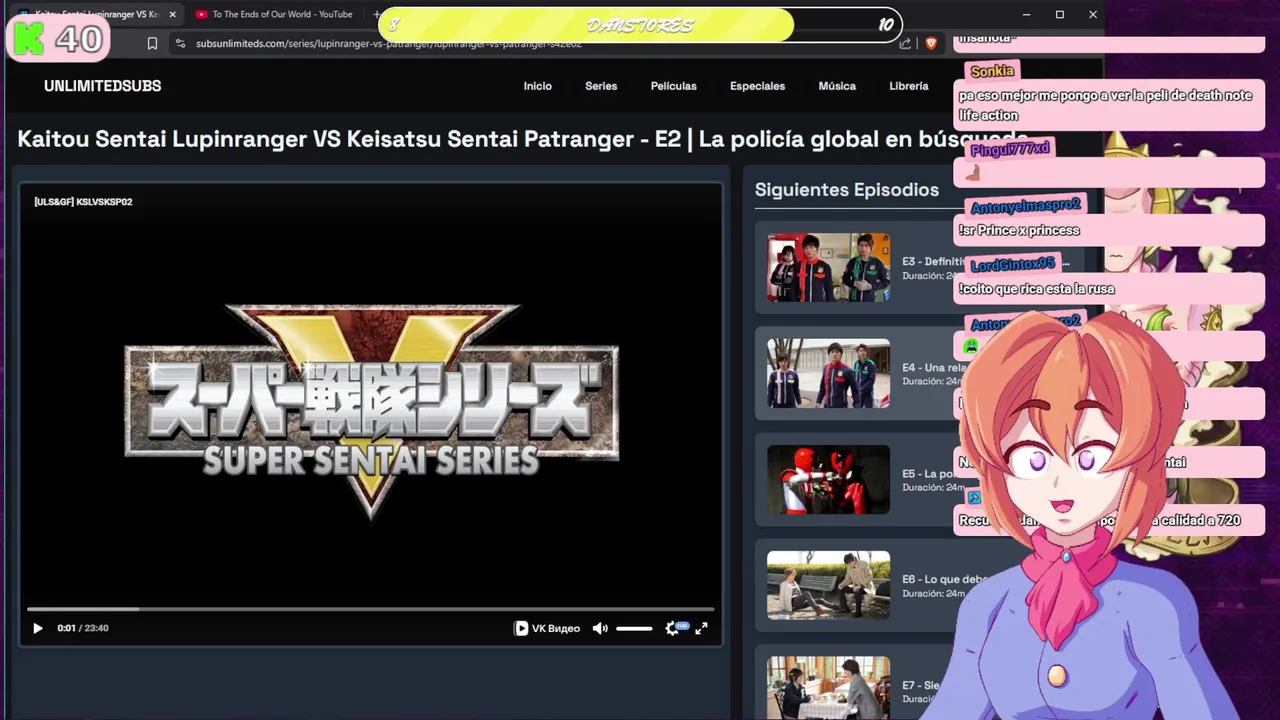Mute the video player's speaker icon
This screenshot has height=720, width=1280.
point(600,628)
